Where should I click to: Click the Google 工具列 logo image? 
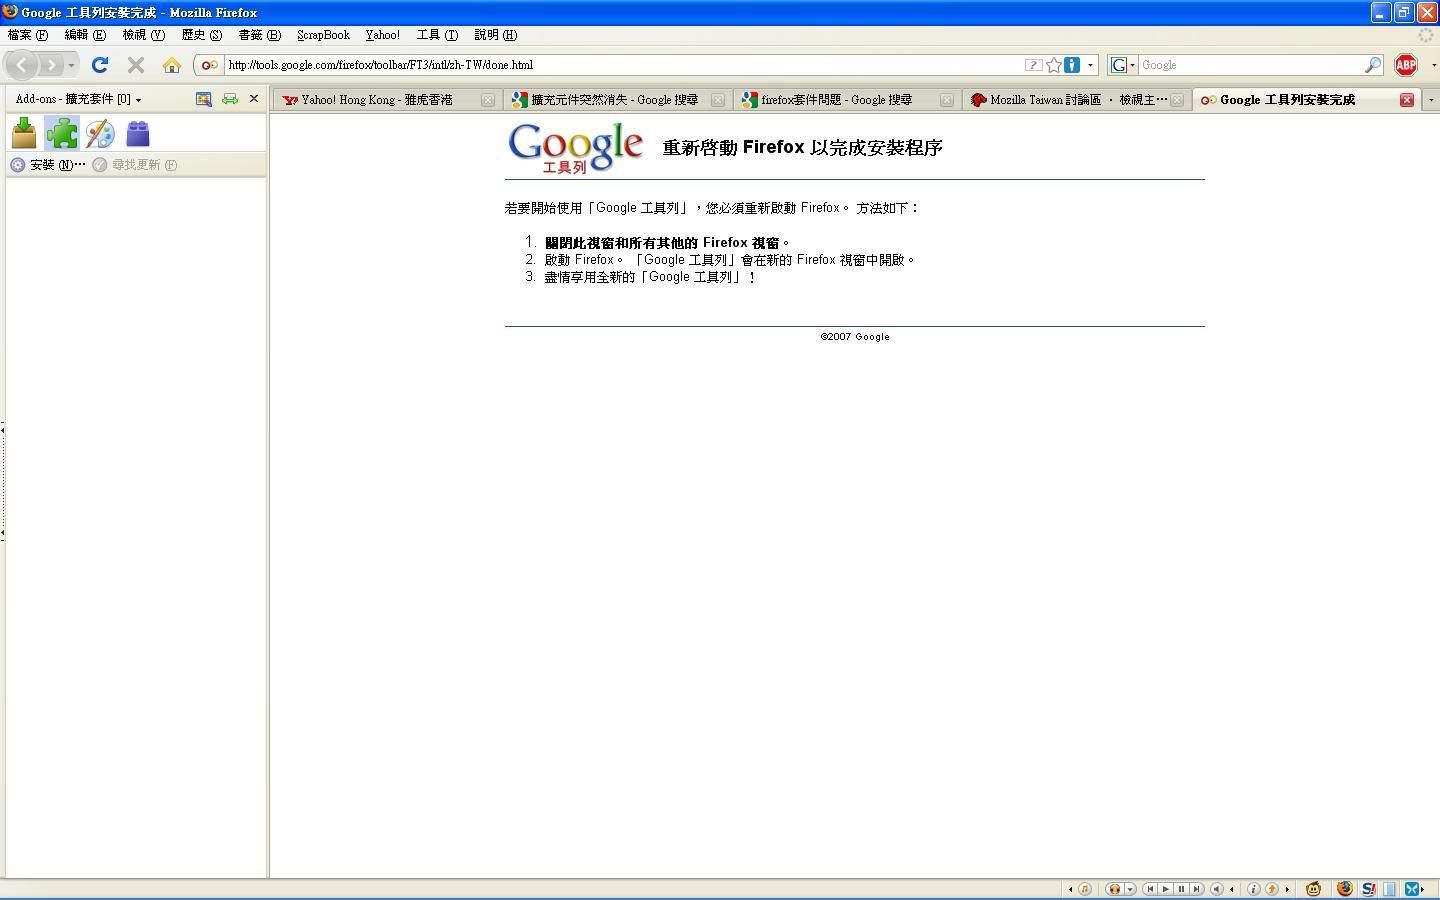576,148
